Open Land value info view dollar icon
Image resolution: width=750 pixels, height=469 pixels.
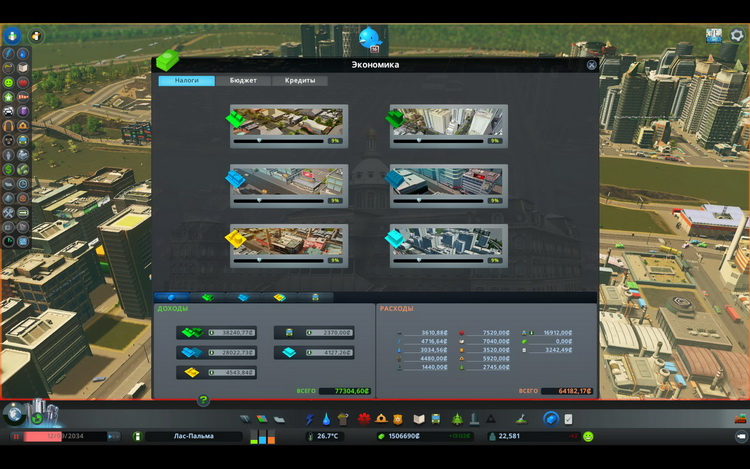tap(9, 169)
